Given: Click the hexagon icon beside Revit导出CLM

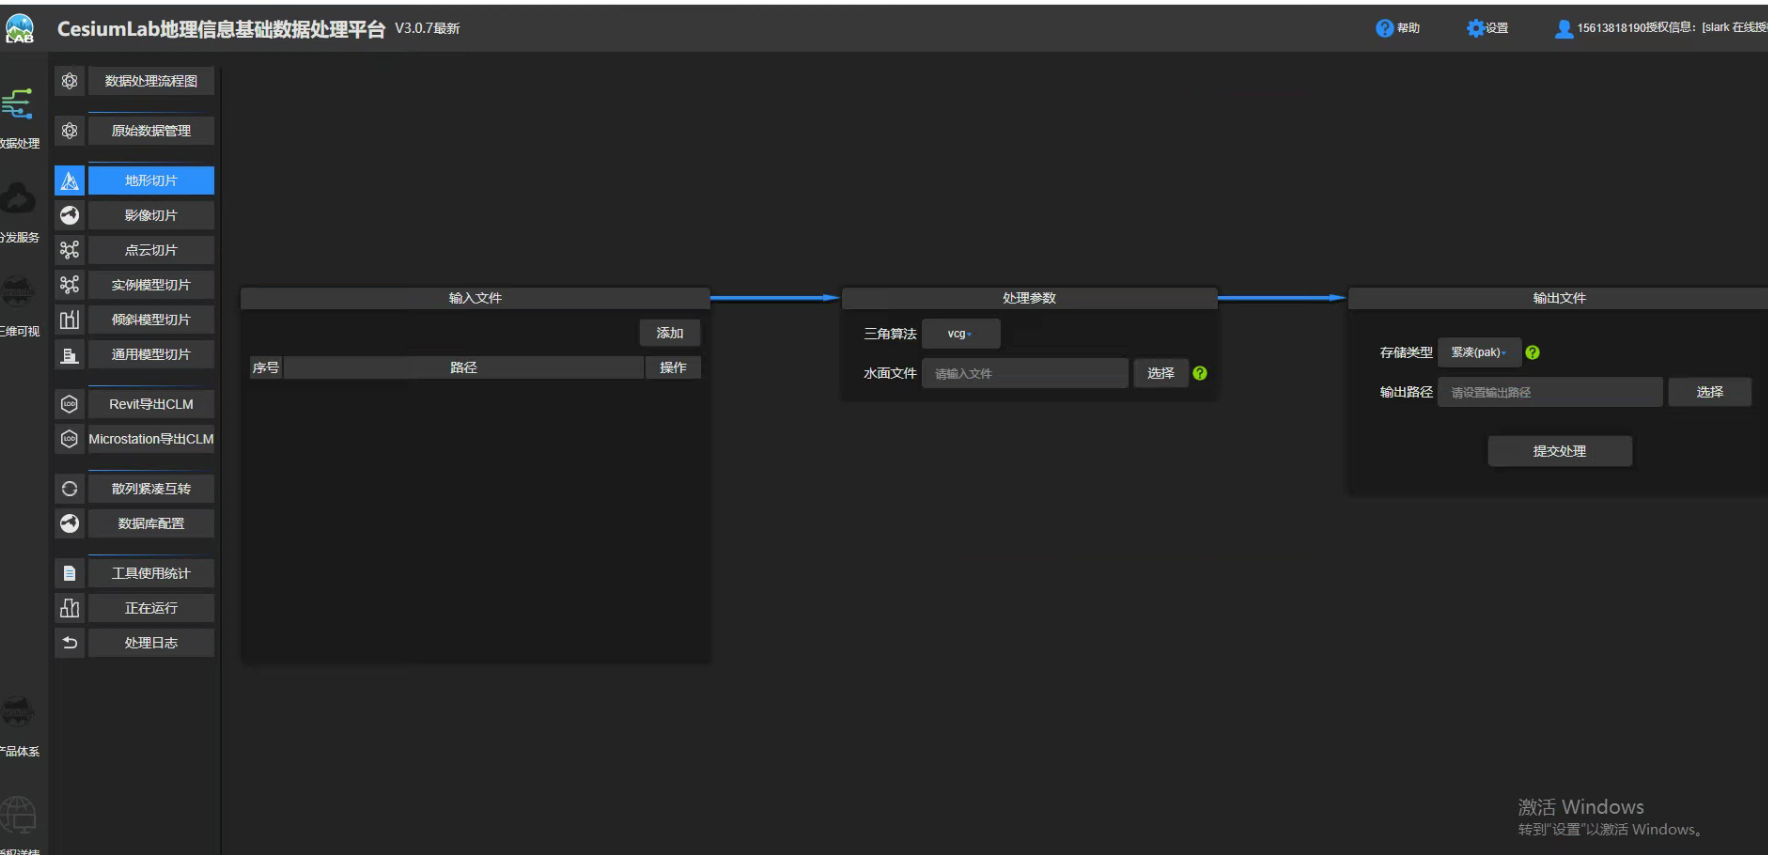Looking at the screenshot, I should pos(69,404).
